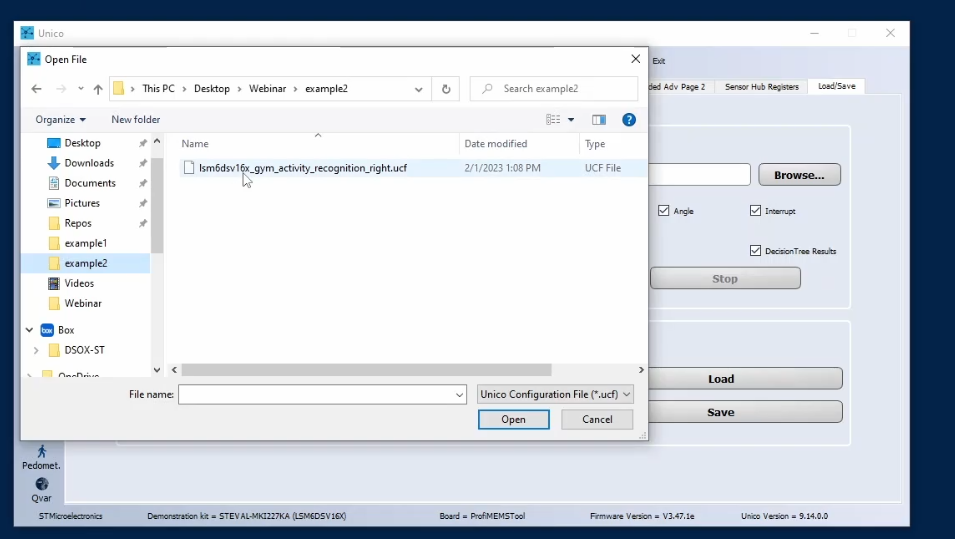Switch to Sensor Hub Registers tab
The width and height of the screenshot is (955, 539).
coord(761,87)
